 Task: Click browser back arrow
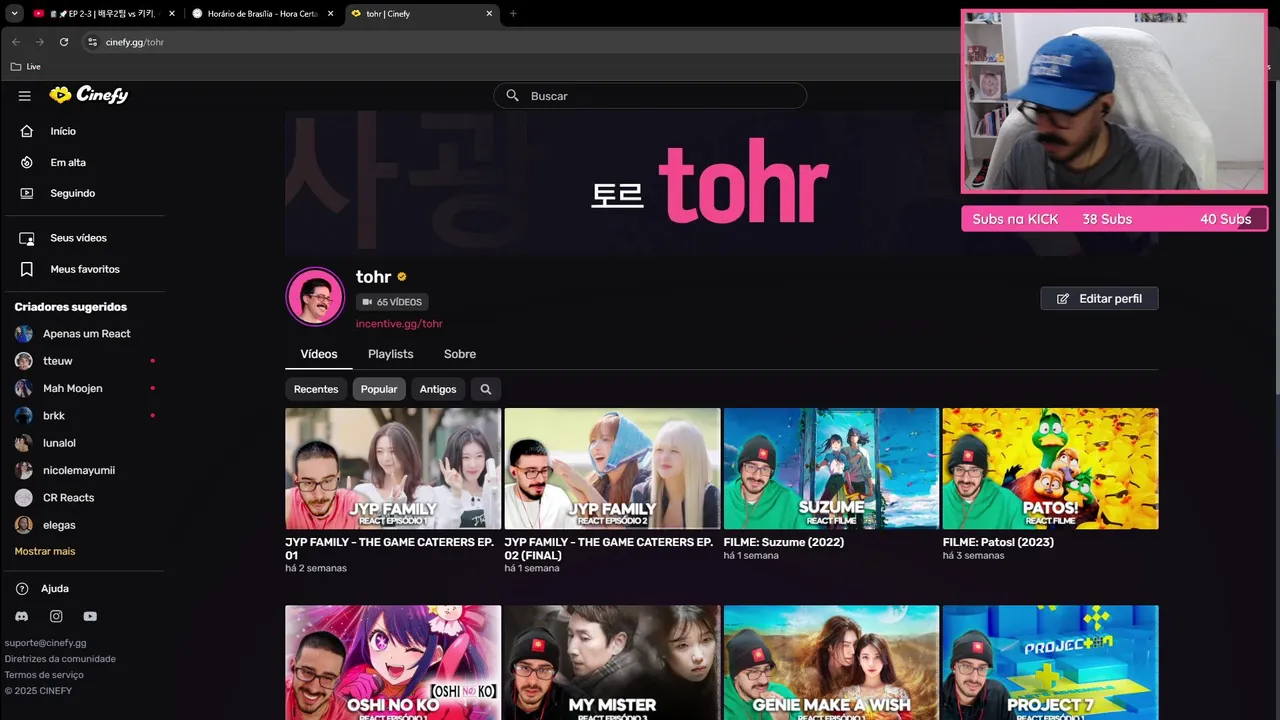click(x=16, y=42)
